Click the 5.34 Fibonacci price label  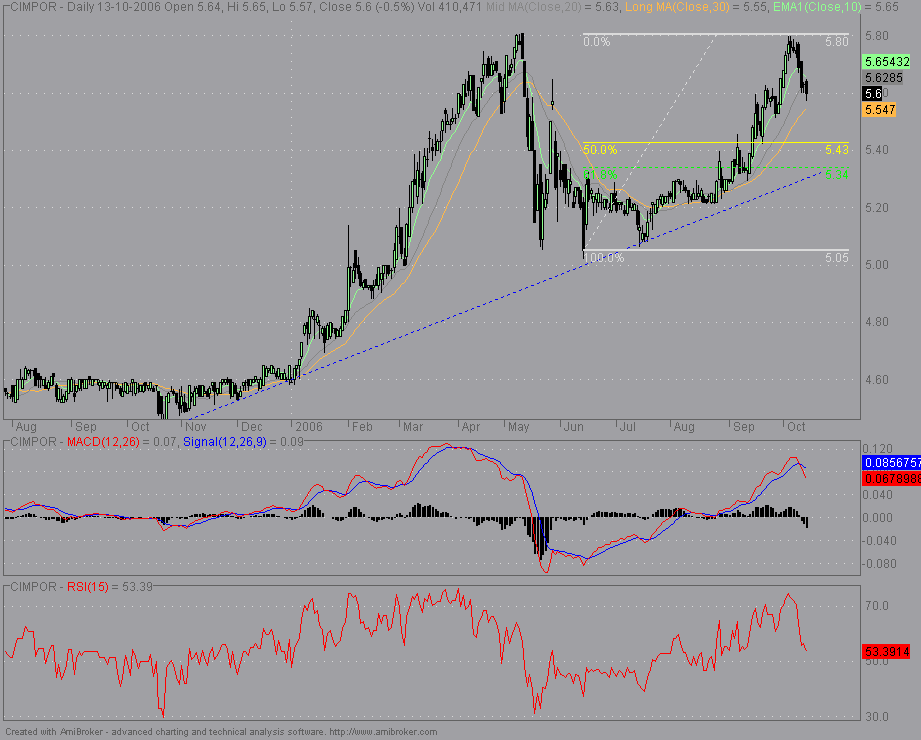pos(836,174)
